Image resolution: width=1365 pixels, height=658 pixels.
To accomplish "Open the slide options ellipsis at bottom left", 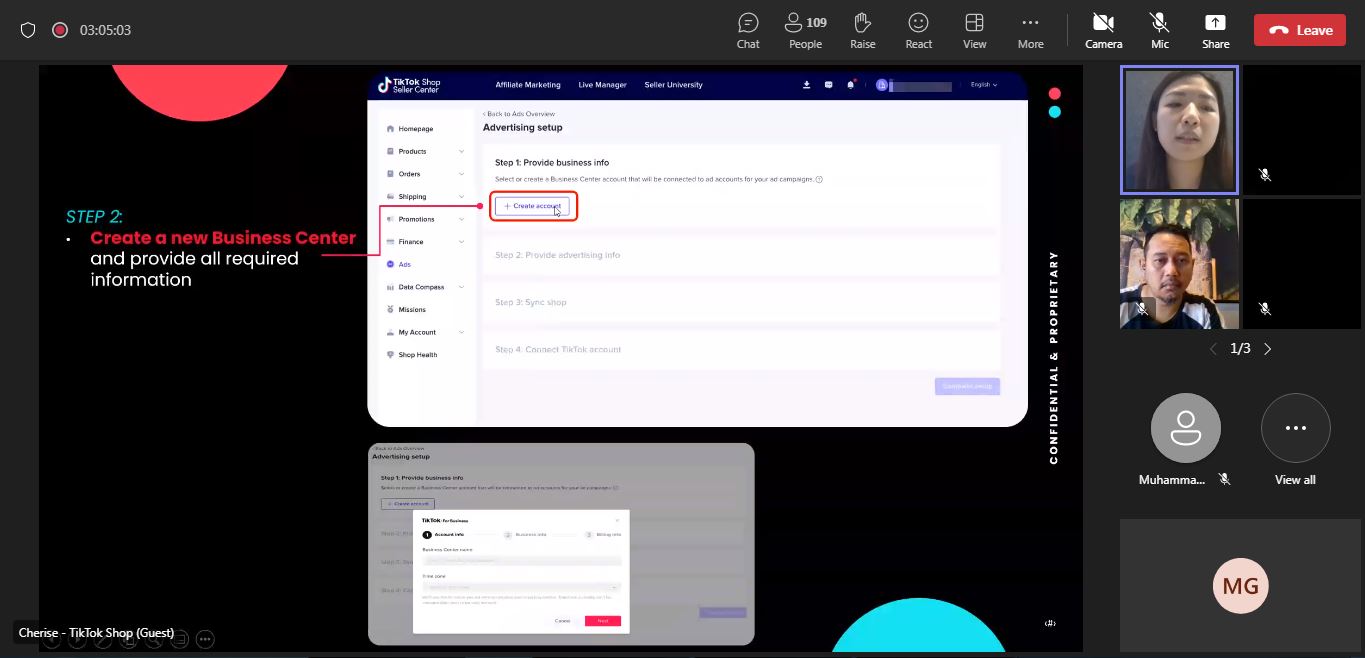I will pos(205,639).
